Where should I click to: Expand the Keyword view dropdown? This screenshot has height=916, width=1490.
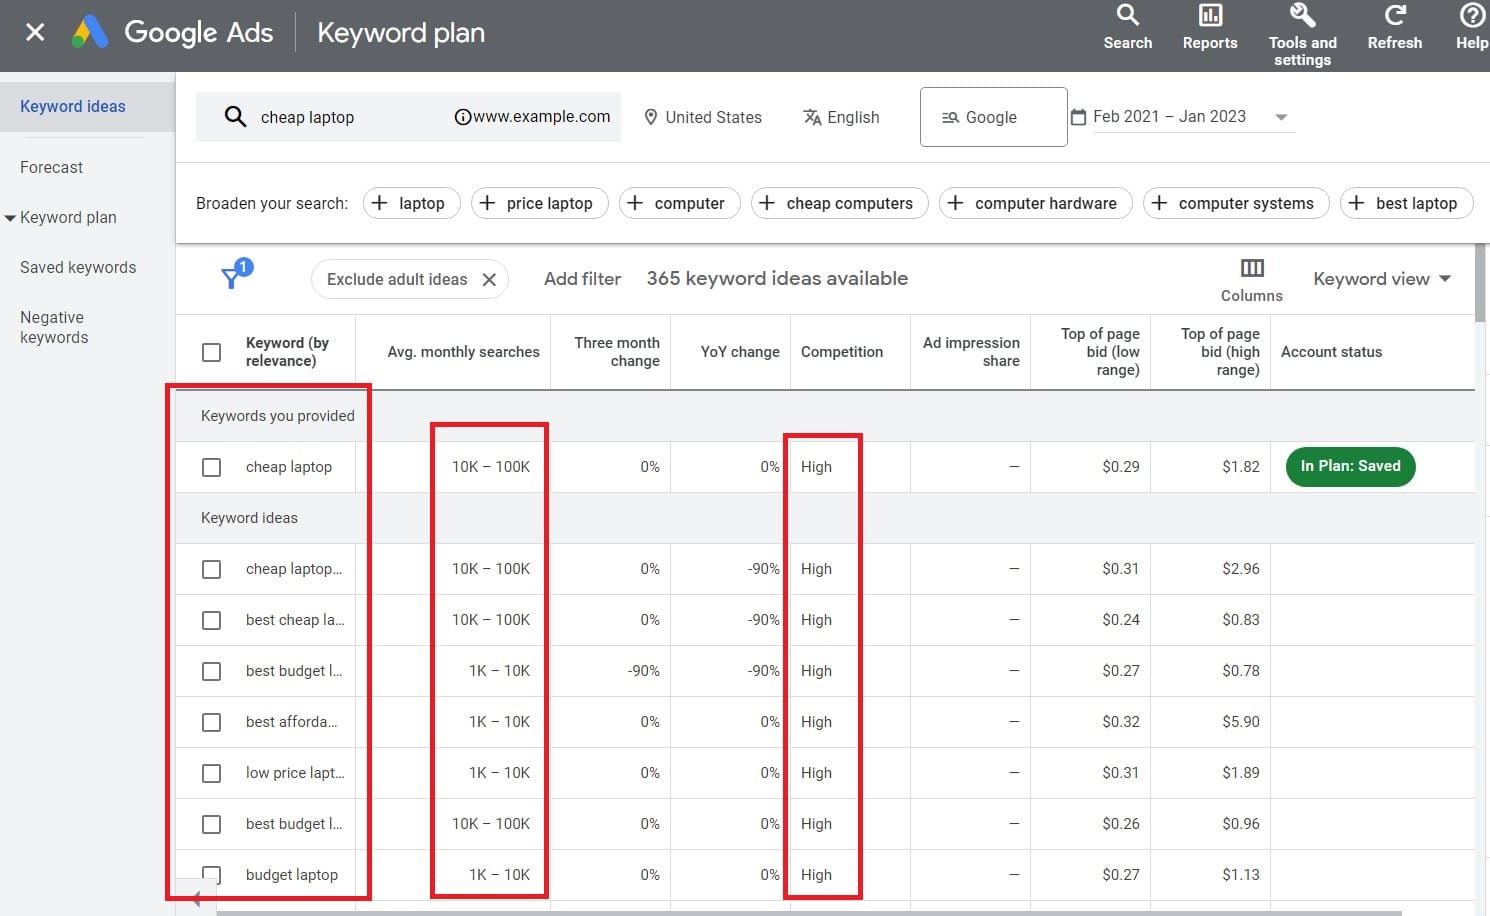(1382, 279)
